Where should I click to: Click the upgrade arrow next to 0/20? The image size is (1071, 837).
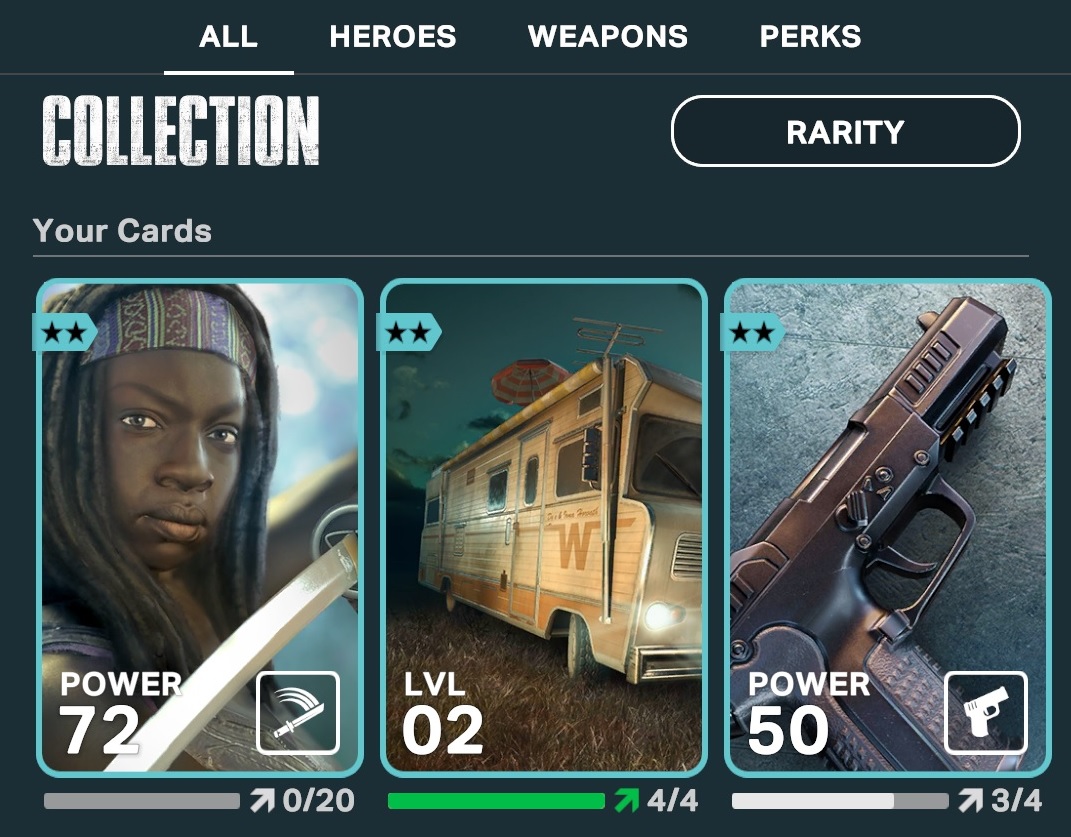pyautogui.click(x=262, y=800)
